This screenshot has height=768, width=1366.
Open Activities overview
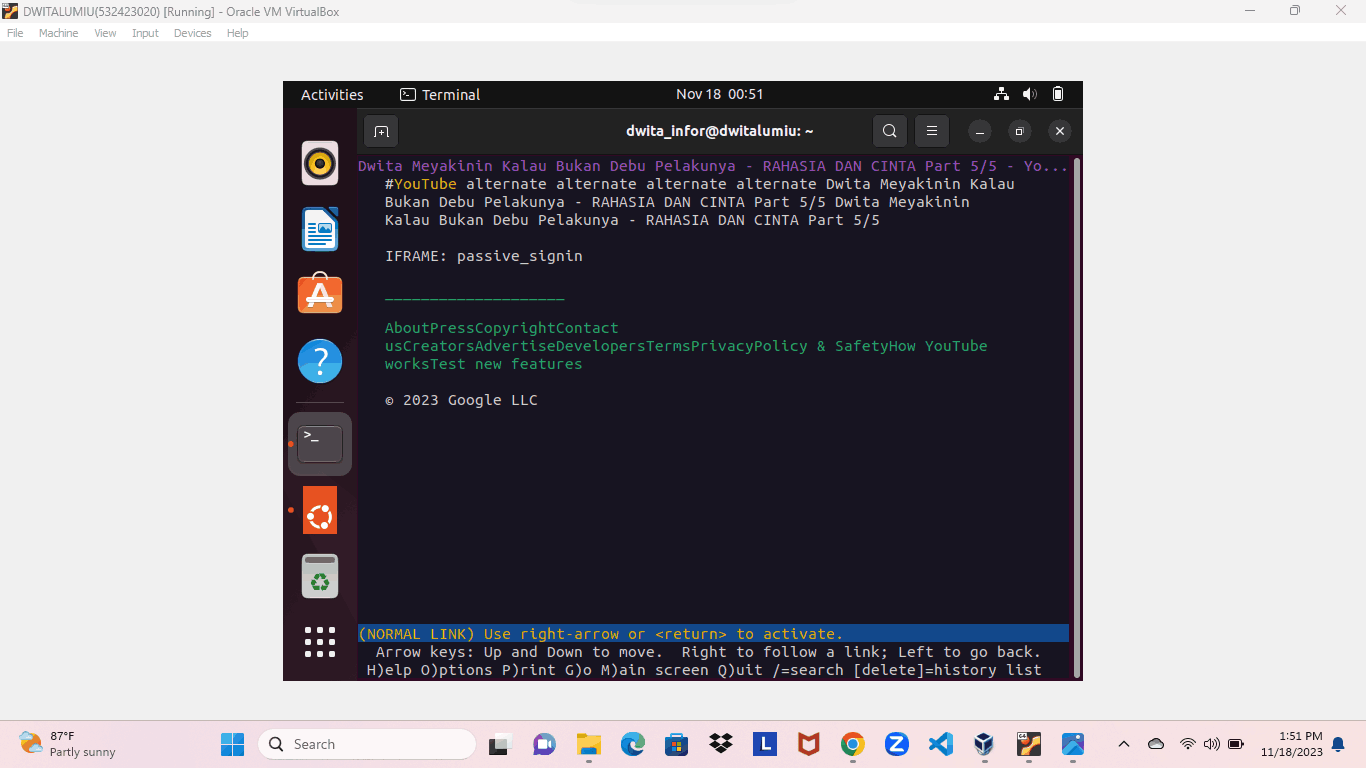pos(332,94)
